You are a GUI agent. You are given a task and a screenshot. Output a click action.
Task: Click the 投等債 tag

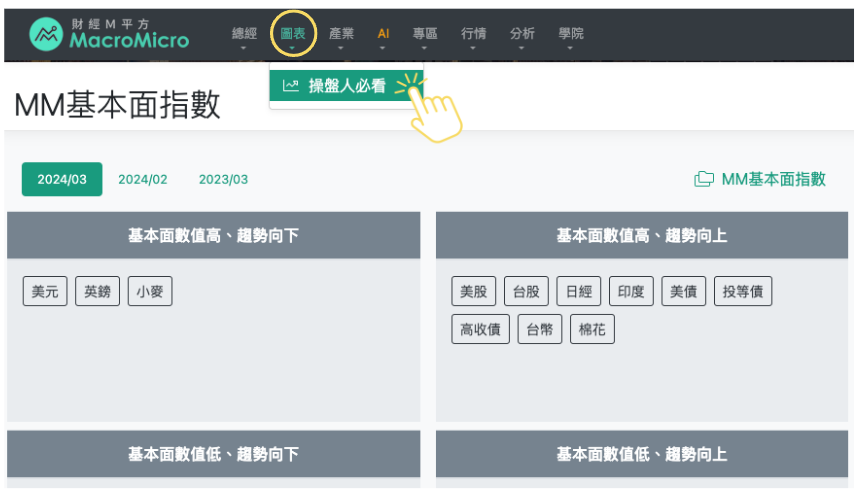(743, 291)
